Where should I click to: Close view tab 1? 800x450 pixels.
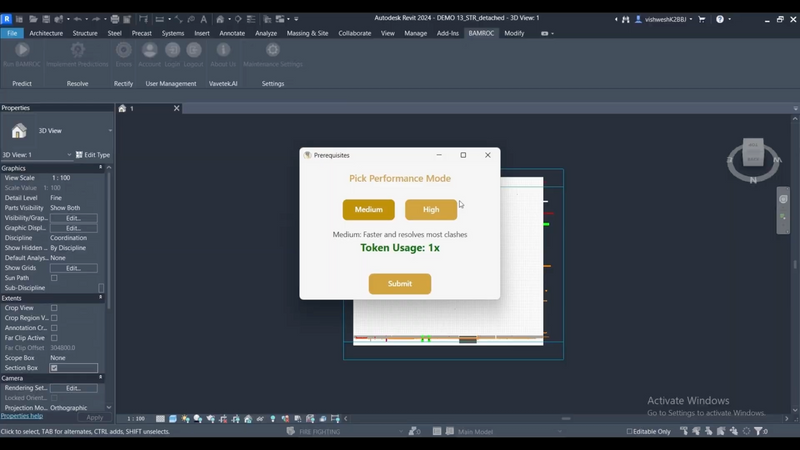click(x=177, y=108)
